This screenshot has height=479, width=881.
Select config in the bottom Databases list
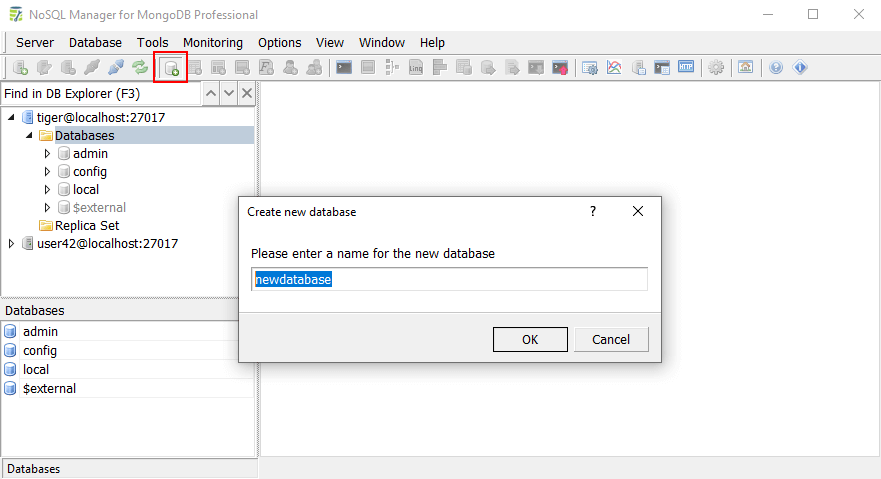pyautogui.click(x=40, y=351)
